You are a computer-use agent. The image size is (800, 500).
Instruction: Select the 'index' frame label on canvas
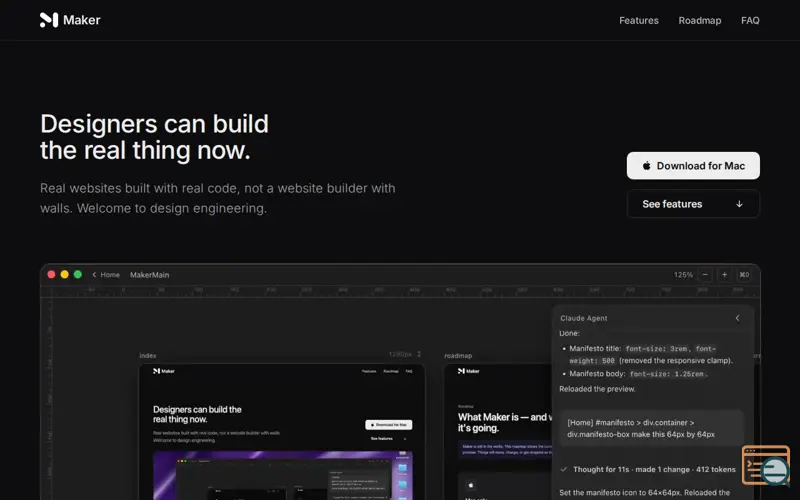[x=148, y=356]
